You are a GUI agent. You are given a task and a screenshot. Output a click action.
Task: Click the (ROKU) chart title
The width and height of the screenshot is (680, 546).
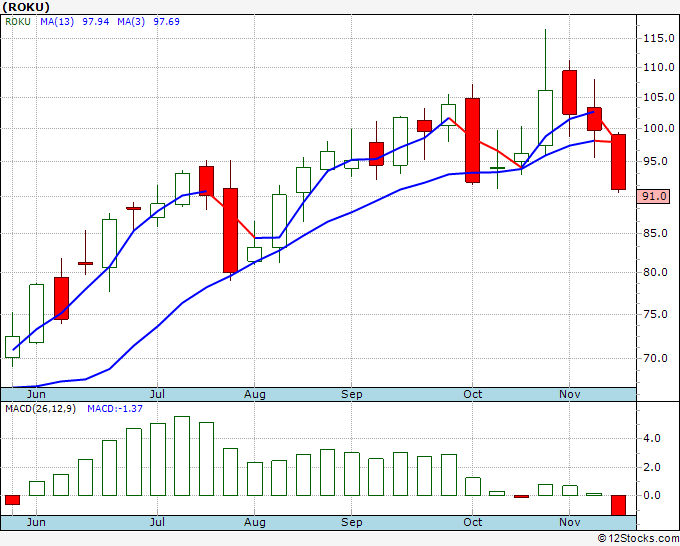coord(26,7)
